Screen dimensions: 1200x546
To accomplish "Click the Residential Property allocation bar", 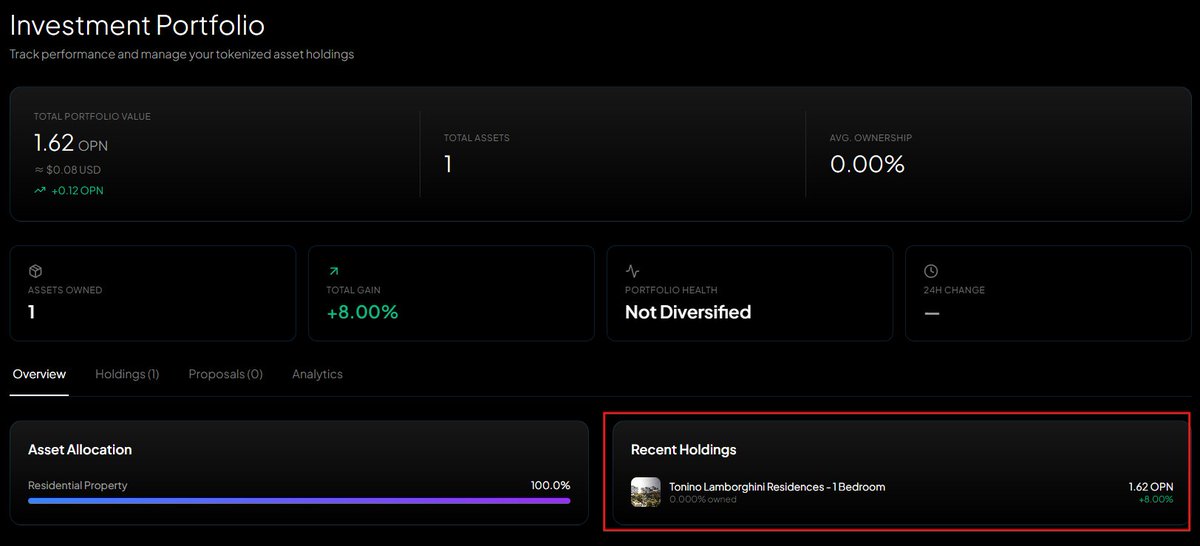I will 299,500.
